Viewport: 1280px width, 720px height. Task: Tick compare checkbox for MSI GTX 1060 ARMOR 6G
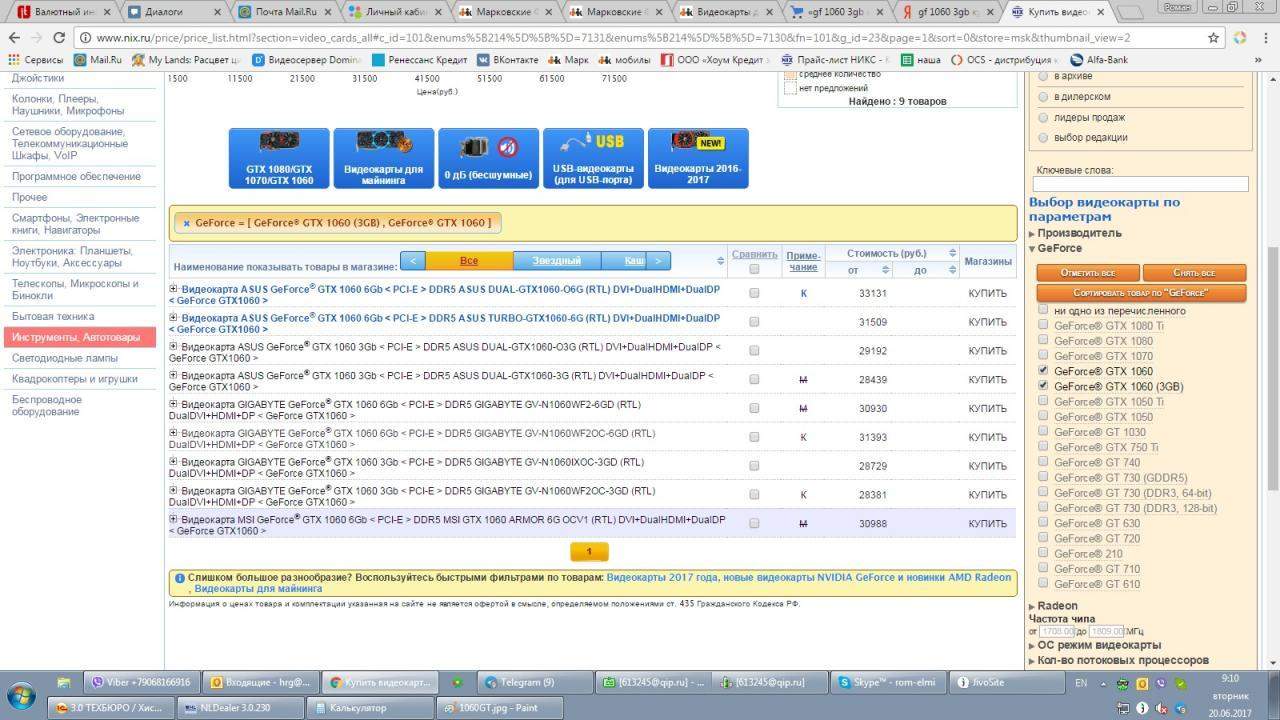[x=754, y=523]
